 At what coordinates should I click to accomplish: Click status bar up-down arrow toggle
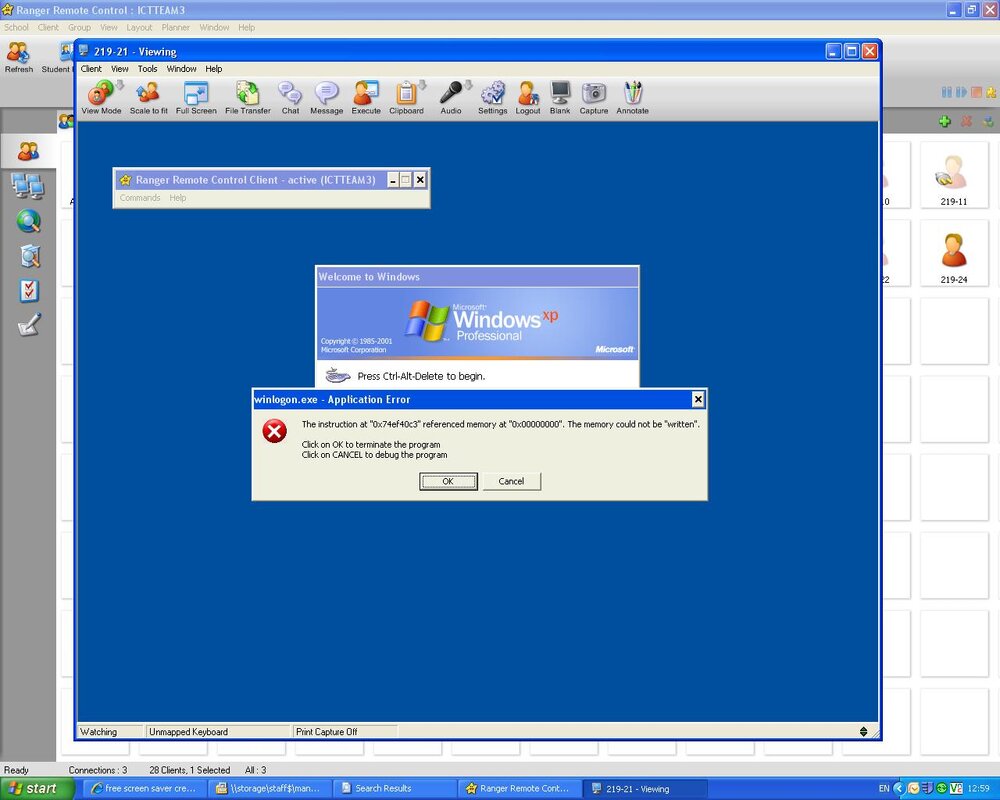click(x=863, y=732)
